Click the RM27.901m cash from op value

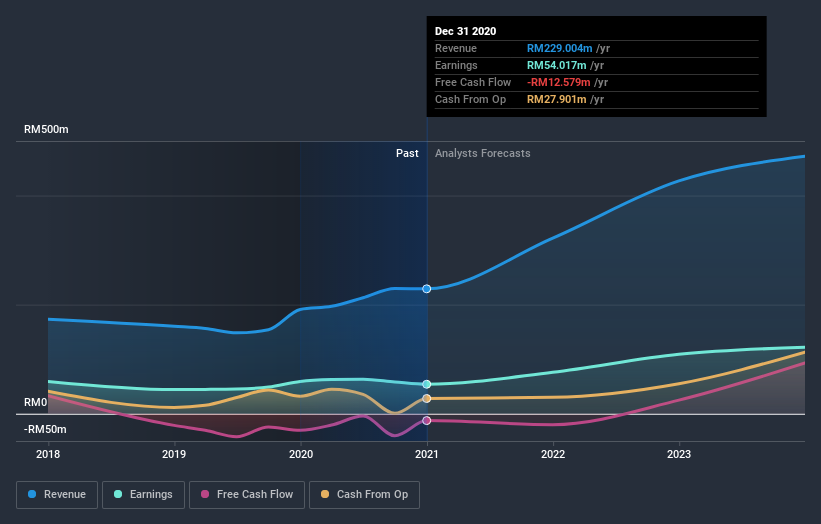click(557, 99)
